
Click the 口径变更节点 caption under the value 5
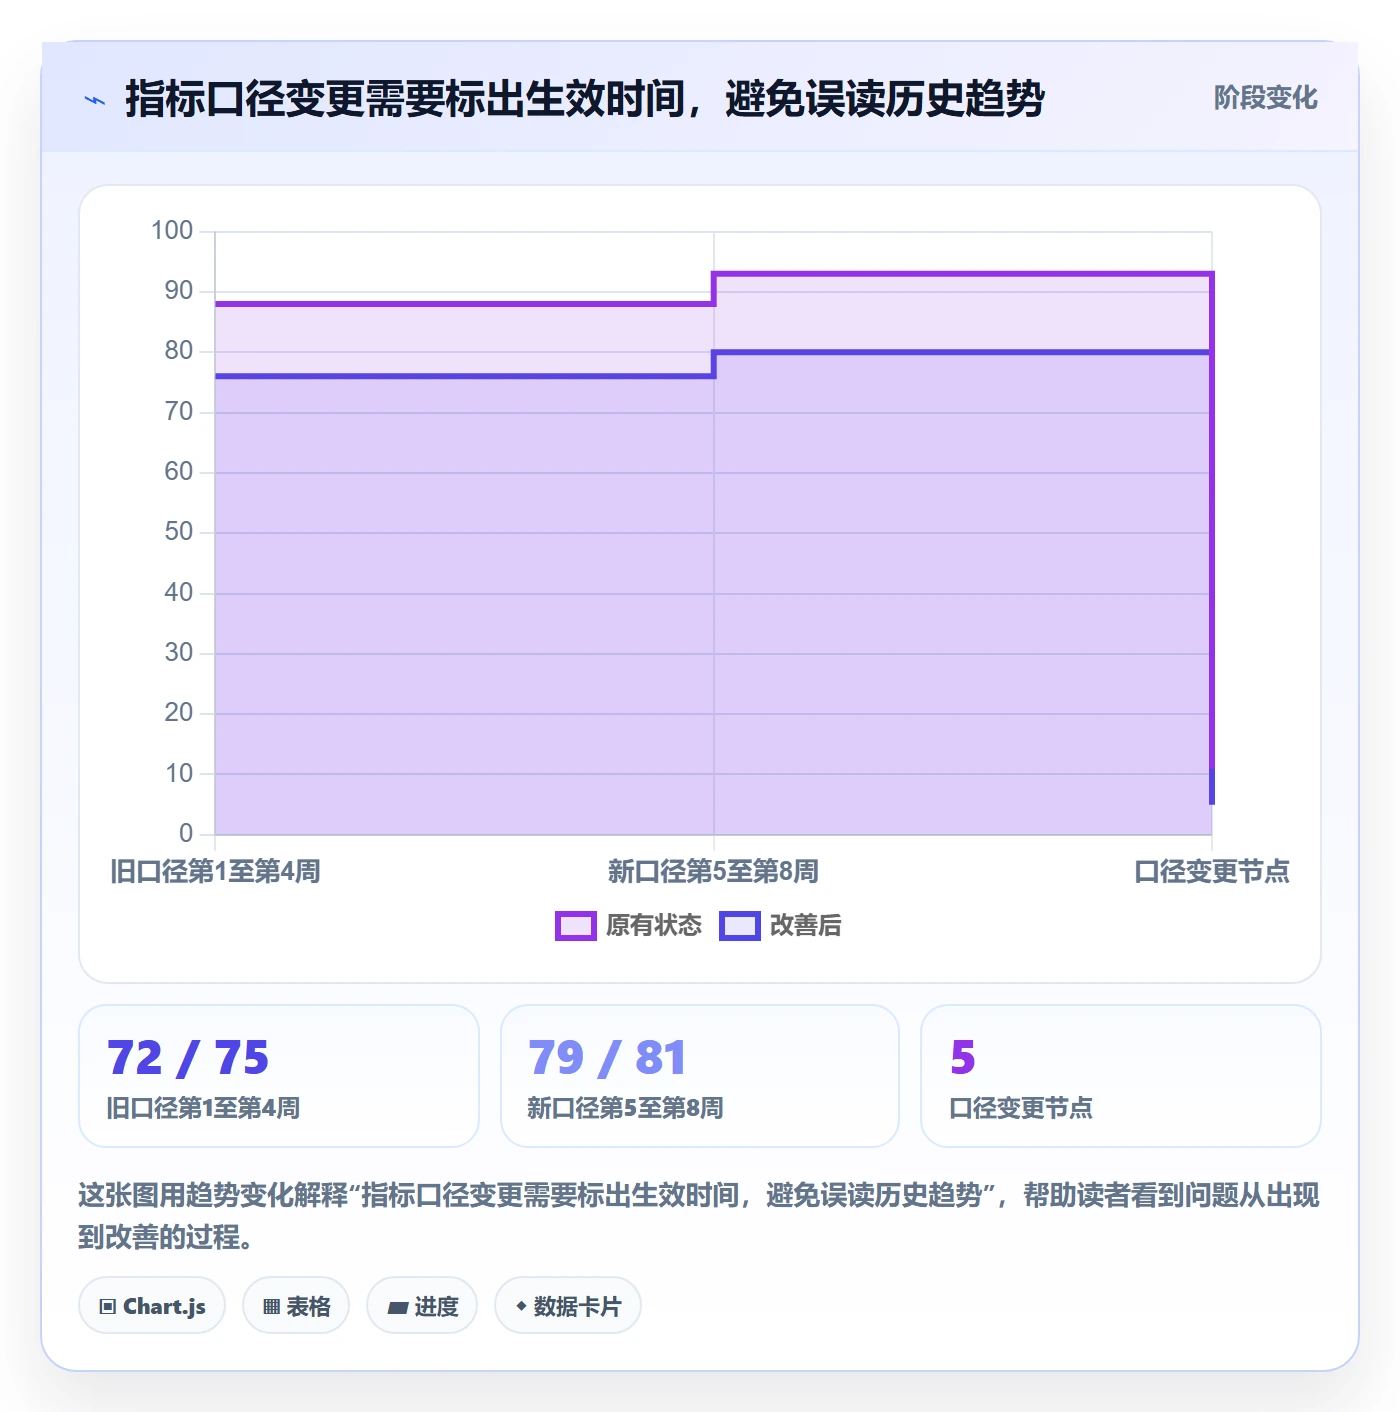click(x=1021, y=1108)
